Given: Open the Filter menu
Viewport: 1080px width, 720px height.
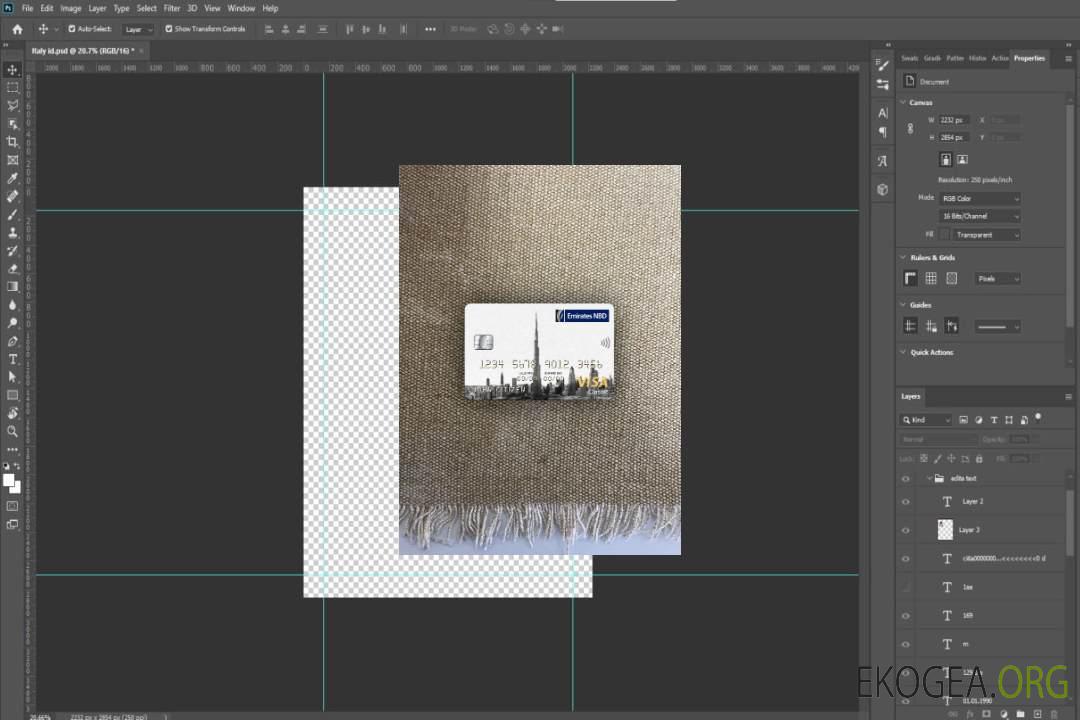Looking at the screenshot, I should coord(172,8).
